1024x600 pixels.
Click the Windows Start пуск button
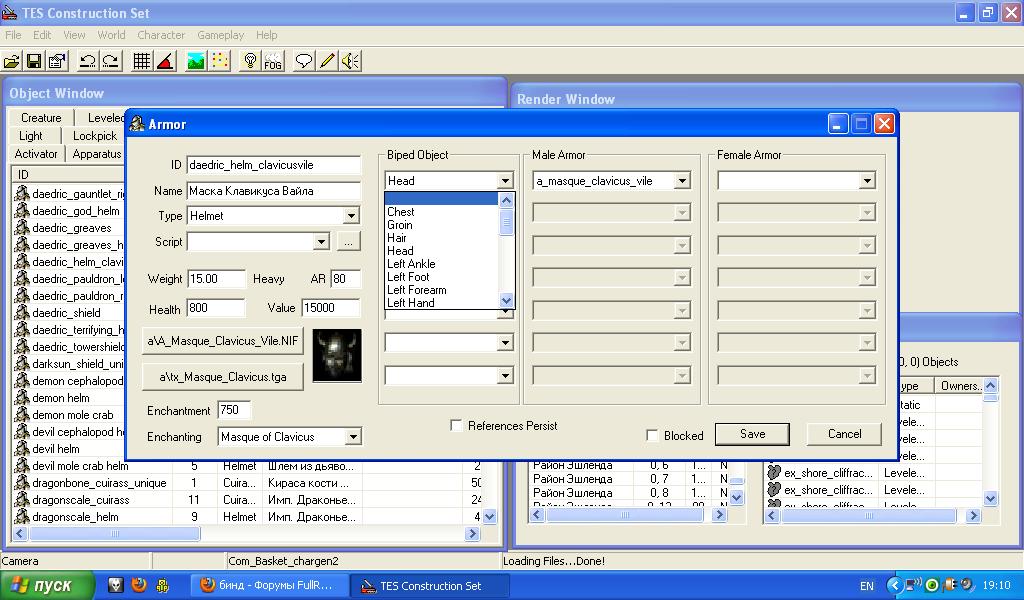point(47,586)
